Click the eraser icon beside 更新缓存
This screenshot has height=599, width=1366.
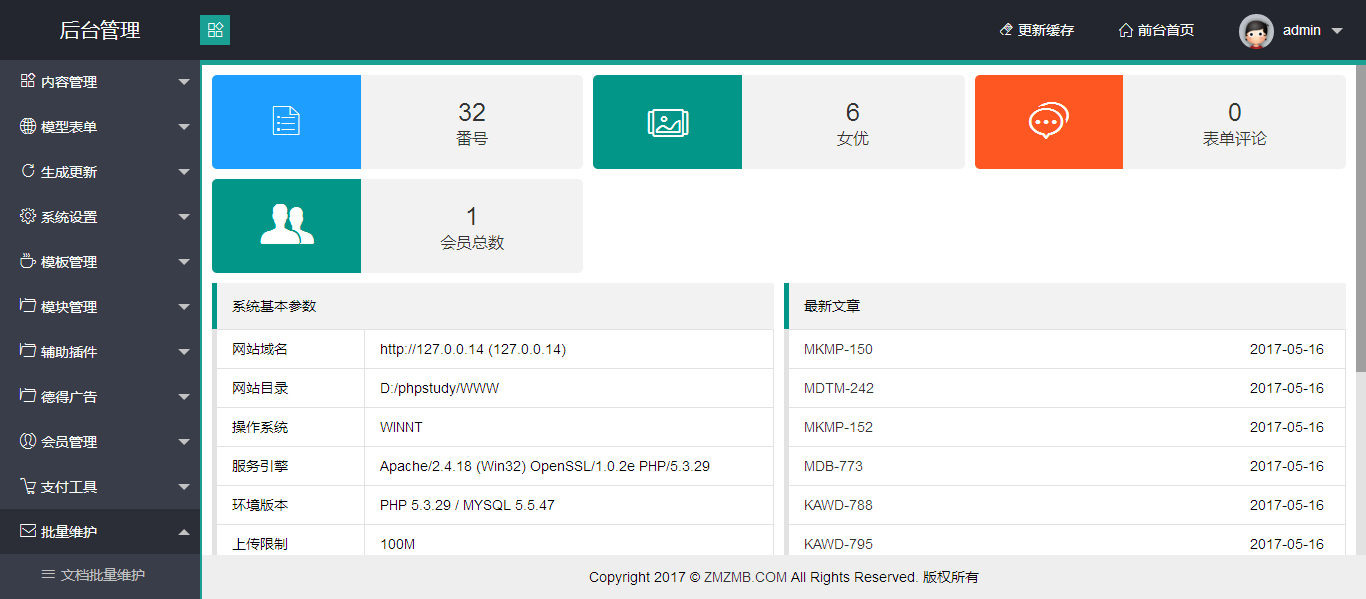pos(1006,30)
